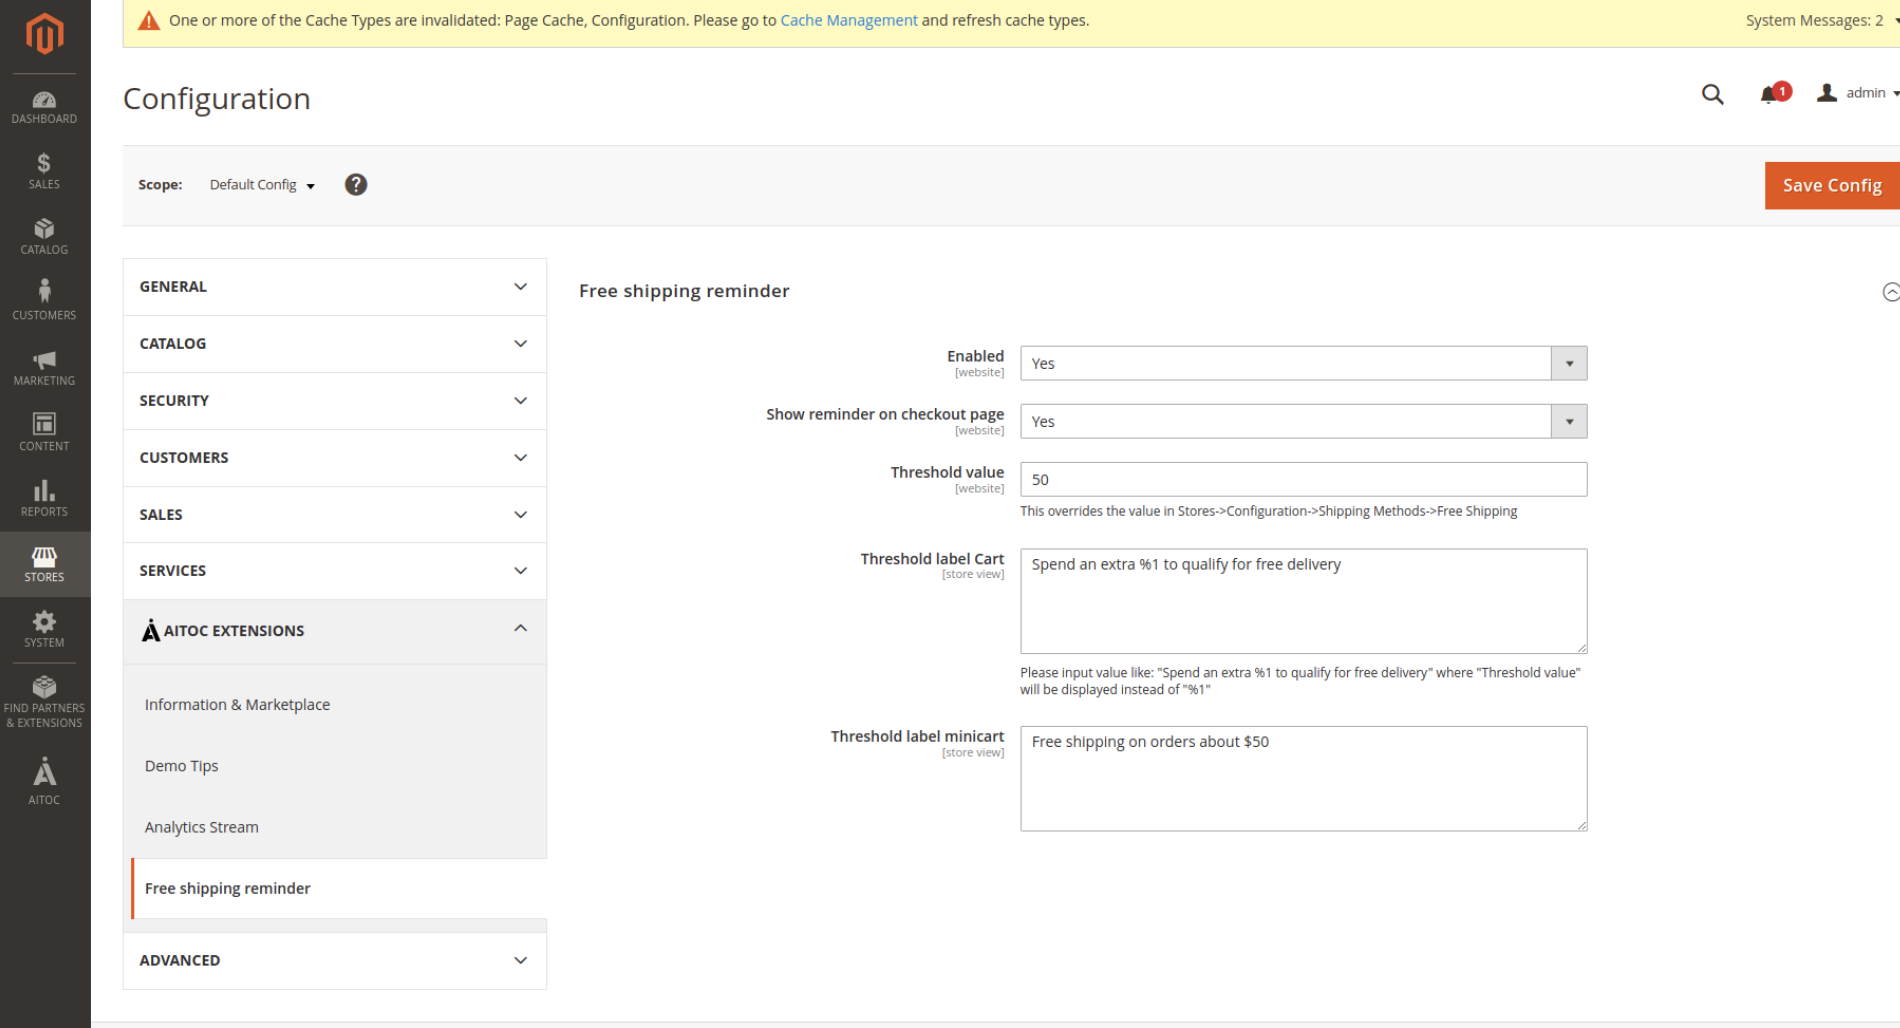Expand the ADVANCED configuration section

click(334, 961)
